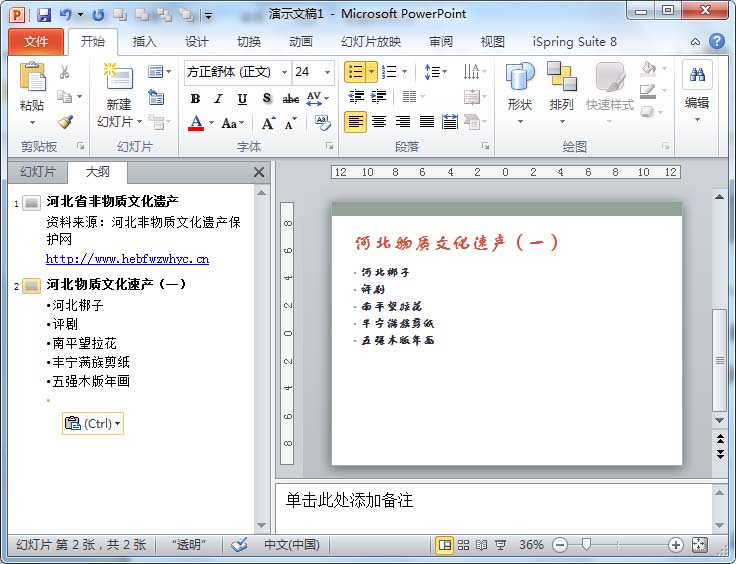This screenshot has height=564, width=736.
Task: Open the (Ctrl) paste options dropdown
Action: (x=93, y=423)
